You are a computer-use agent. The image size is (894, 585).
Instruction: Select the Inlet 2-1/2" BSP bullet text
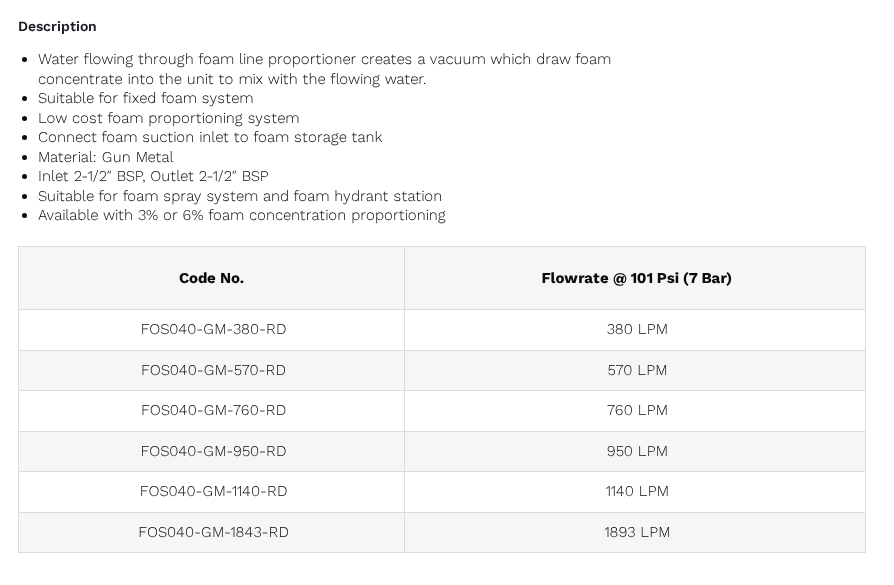tap(153, 177)
